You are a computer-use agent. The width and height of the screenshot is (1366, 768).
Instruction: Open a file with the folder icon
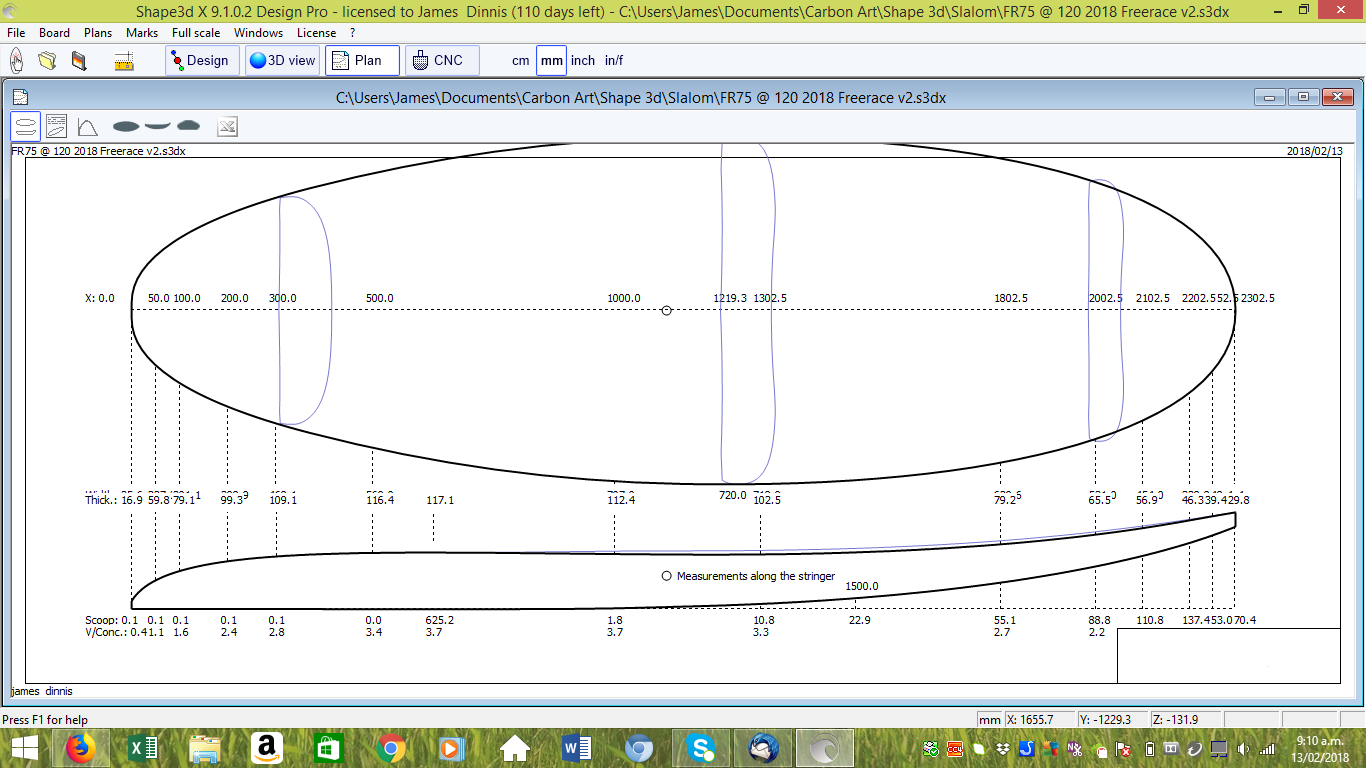(47, 61)
